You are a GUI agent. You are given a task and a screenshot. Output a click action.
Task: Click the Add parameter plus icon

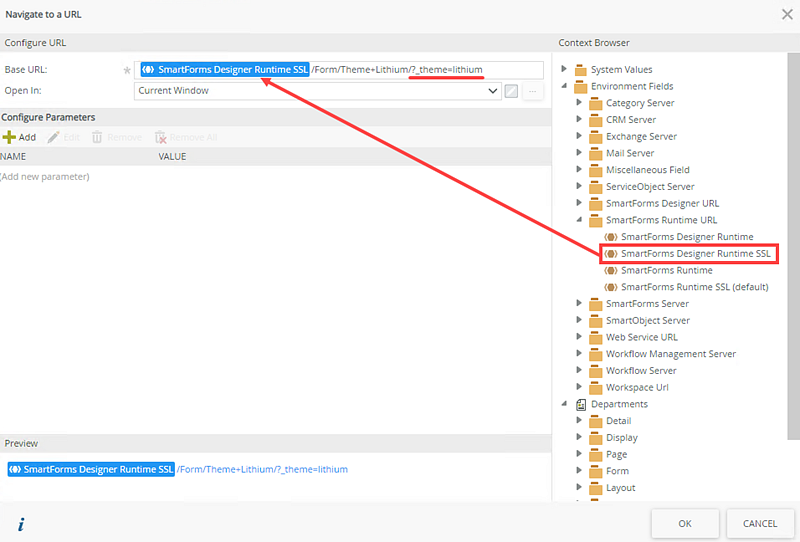click(x=9, y=137)
